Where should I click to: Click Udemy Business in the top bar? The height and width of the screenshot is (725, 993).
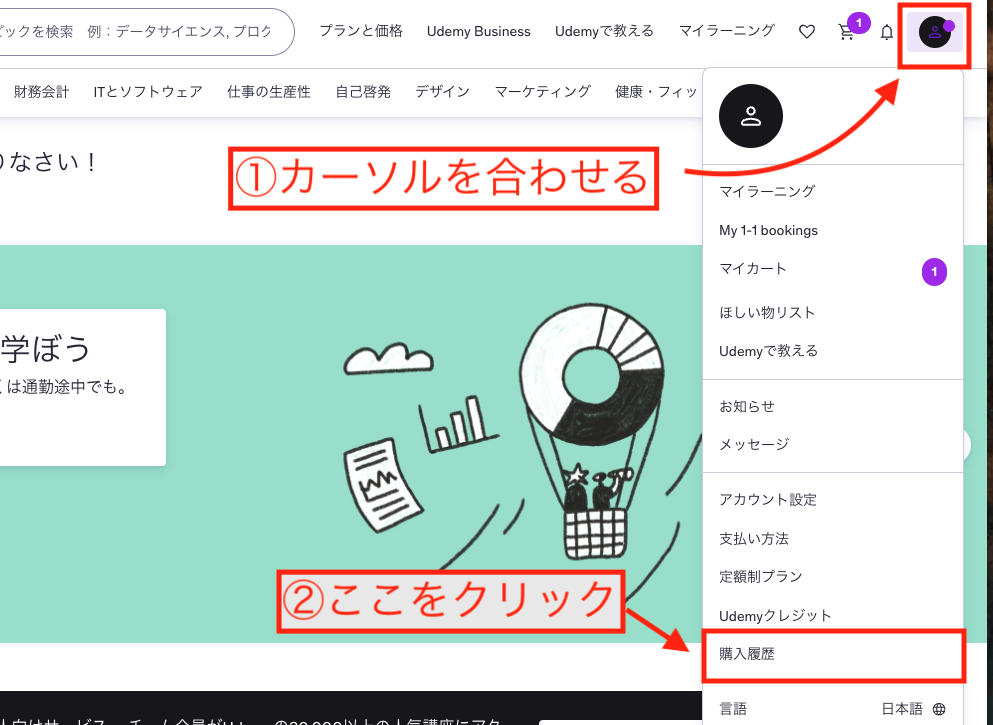478,31
